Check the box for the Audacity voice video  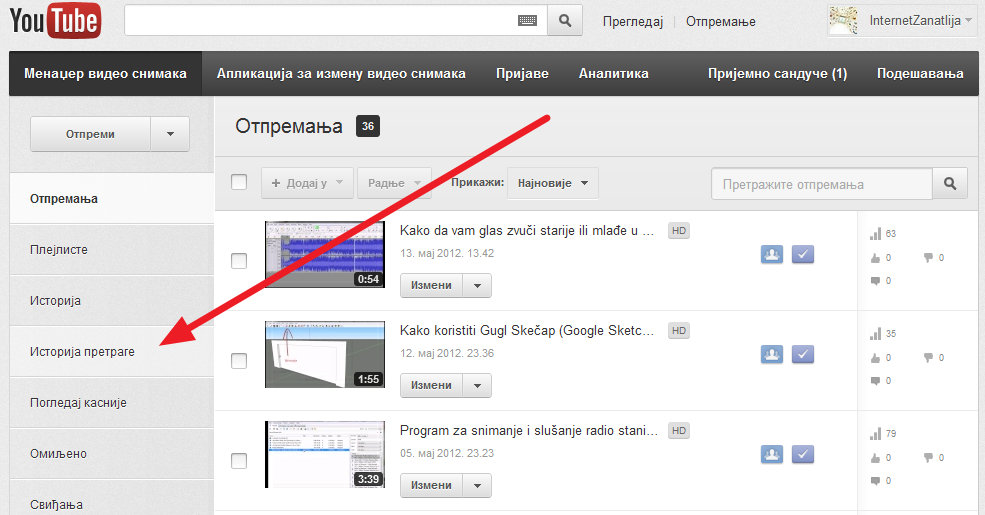239,261
